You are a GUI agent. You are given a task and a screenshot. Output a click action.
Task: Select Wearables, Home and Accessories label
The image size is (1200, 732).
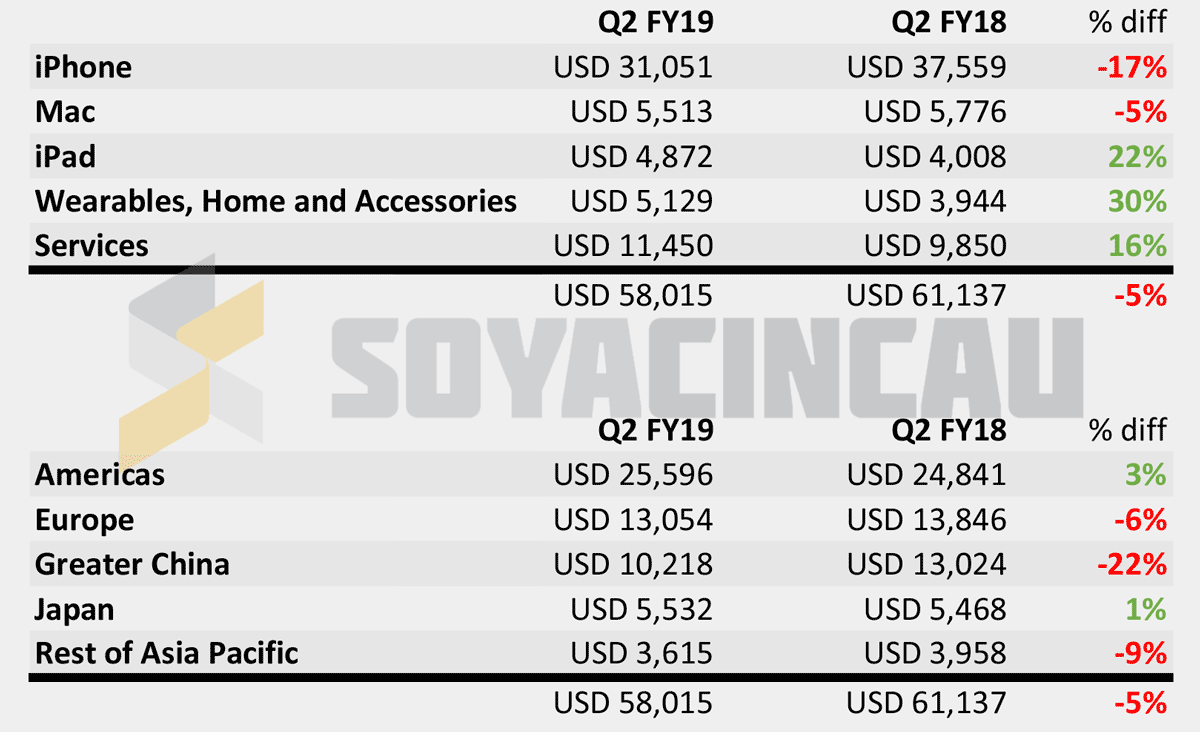tap(276, 201)
